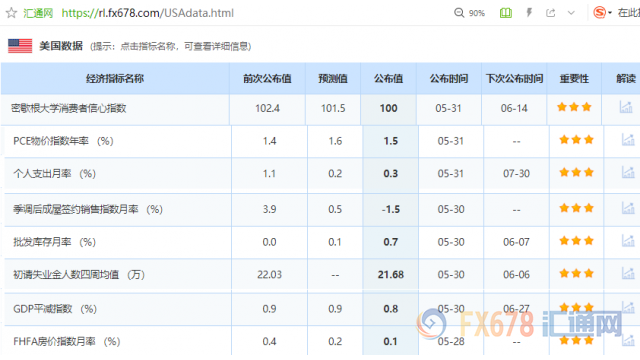This screenshot has height=360, width=640.
Task: Open the reading mode book icon
Action: (506, 13)
